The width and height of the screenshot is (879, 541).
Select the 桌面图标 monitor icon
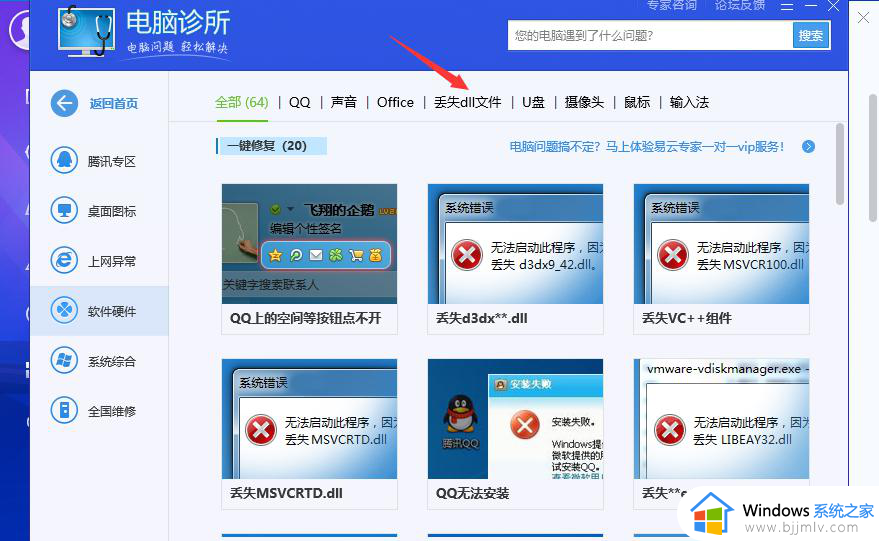(64, 211)
